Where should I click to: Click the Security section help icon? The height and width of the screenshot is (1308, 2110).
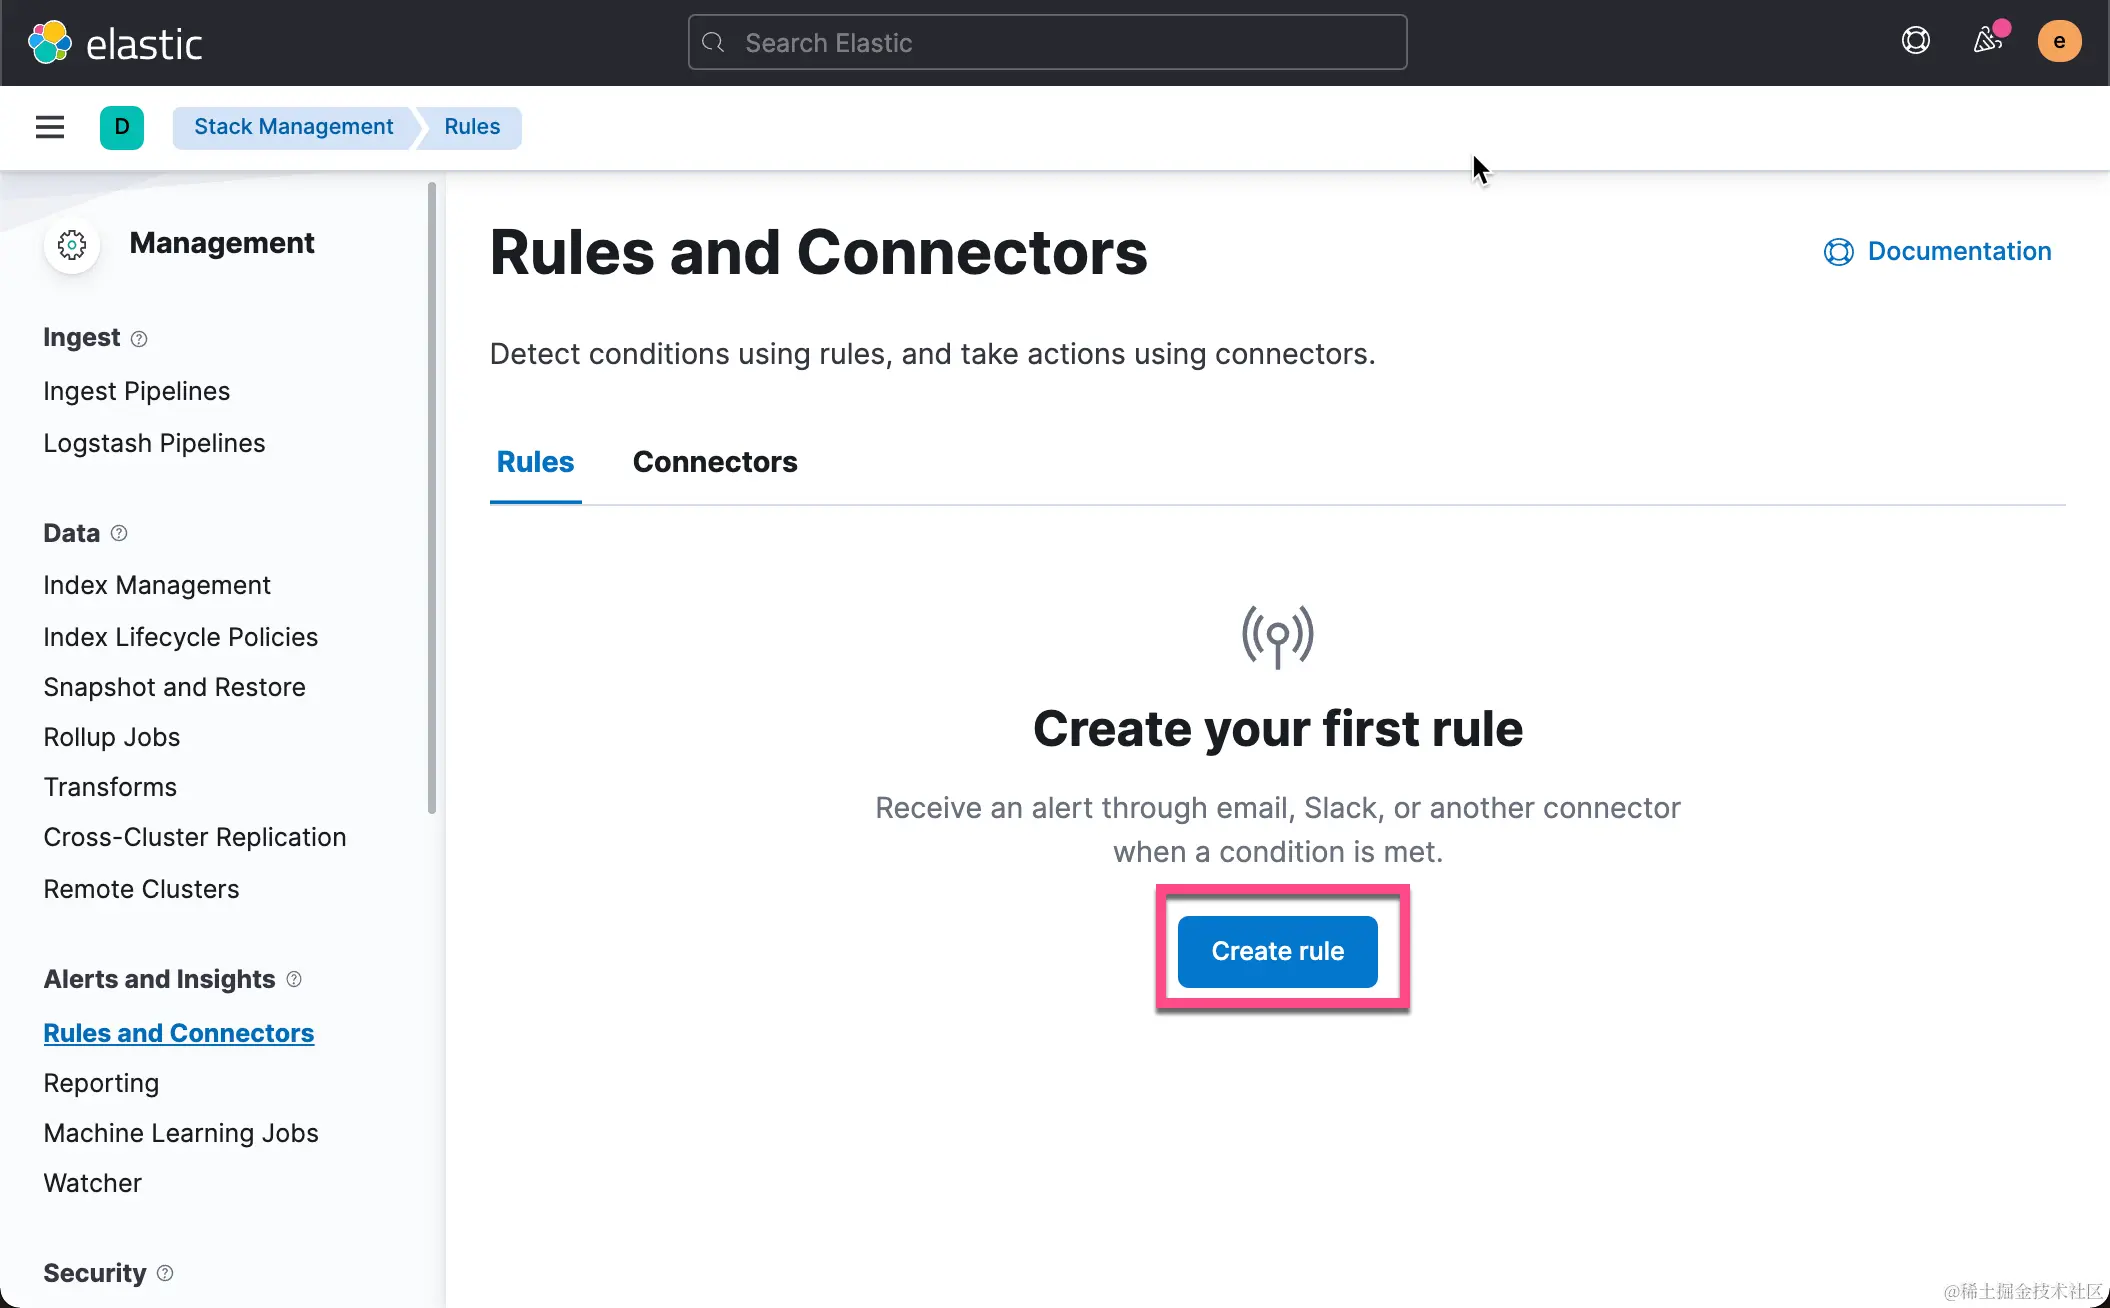(x=166, y=1273)
